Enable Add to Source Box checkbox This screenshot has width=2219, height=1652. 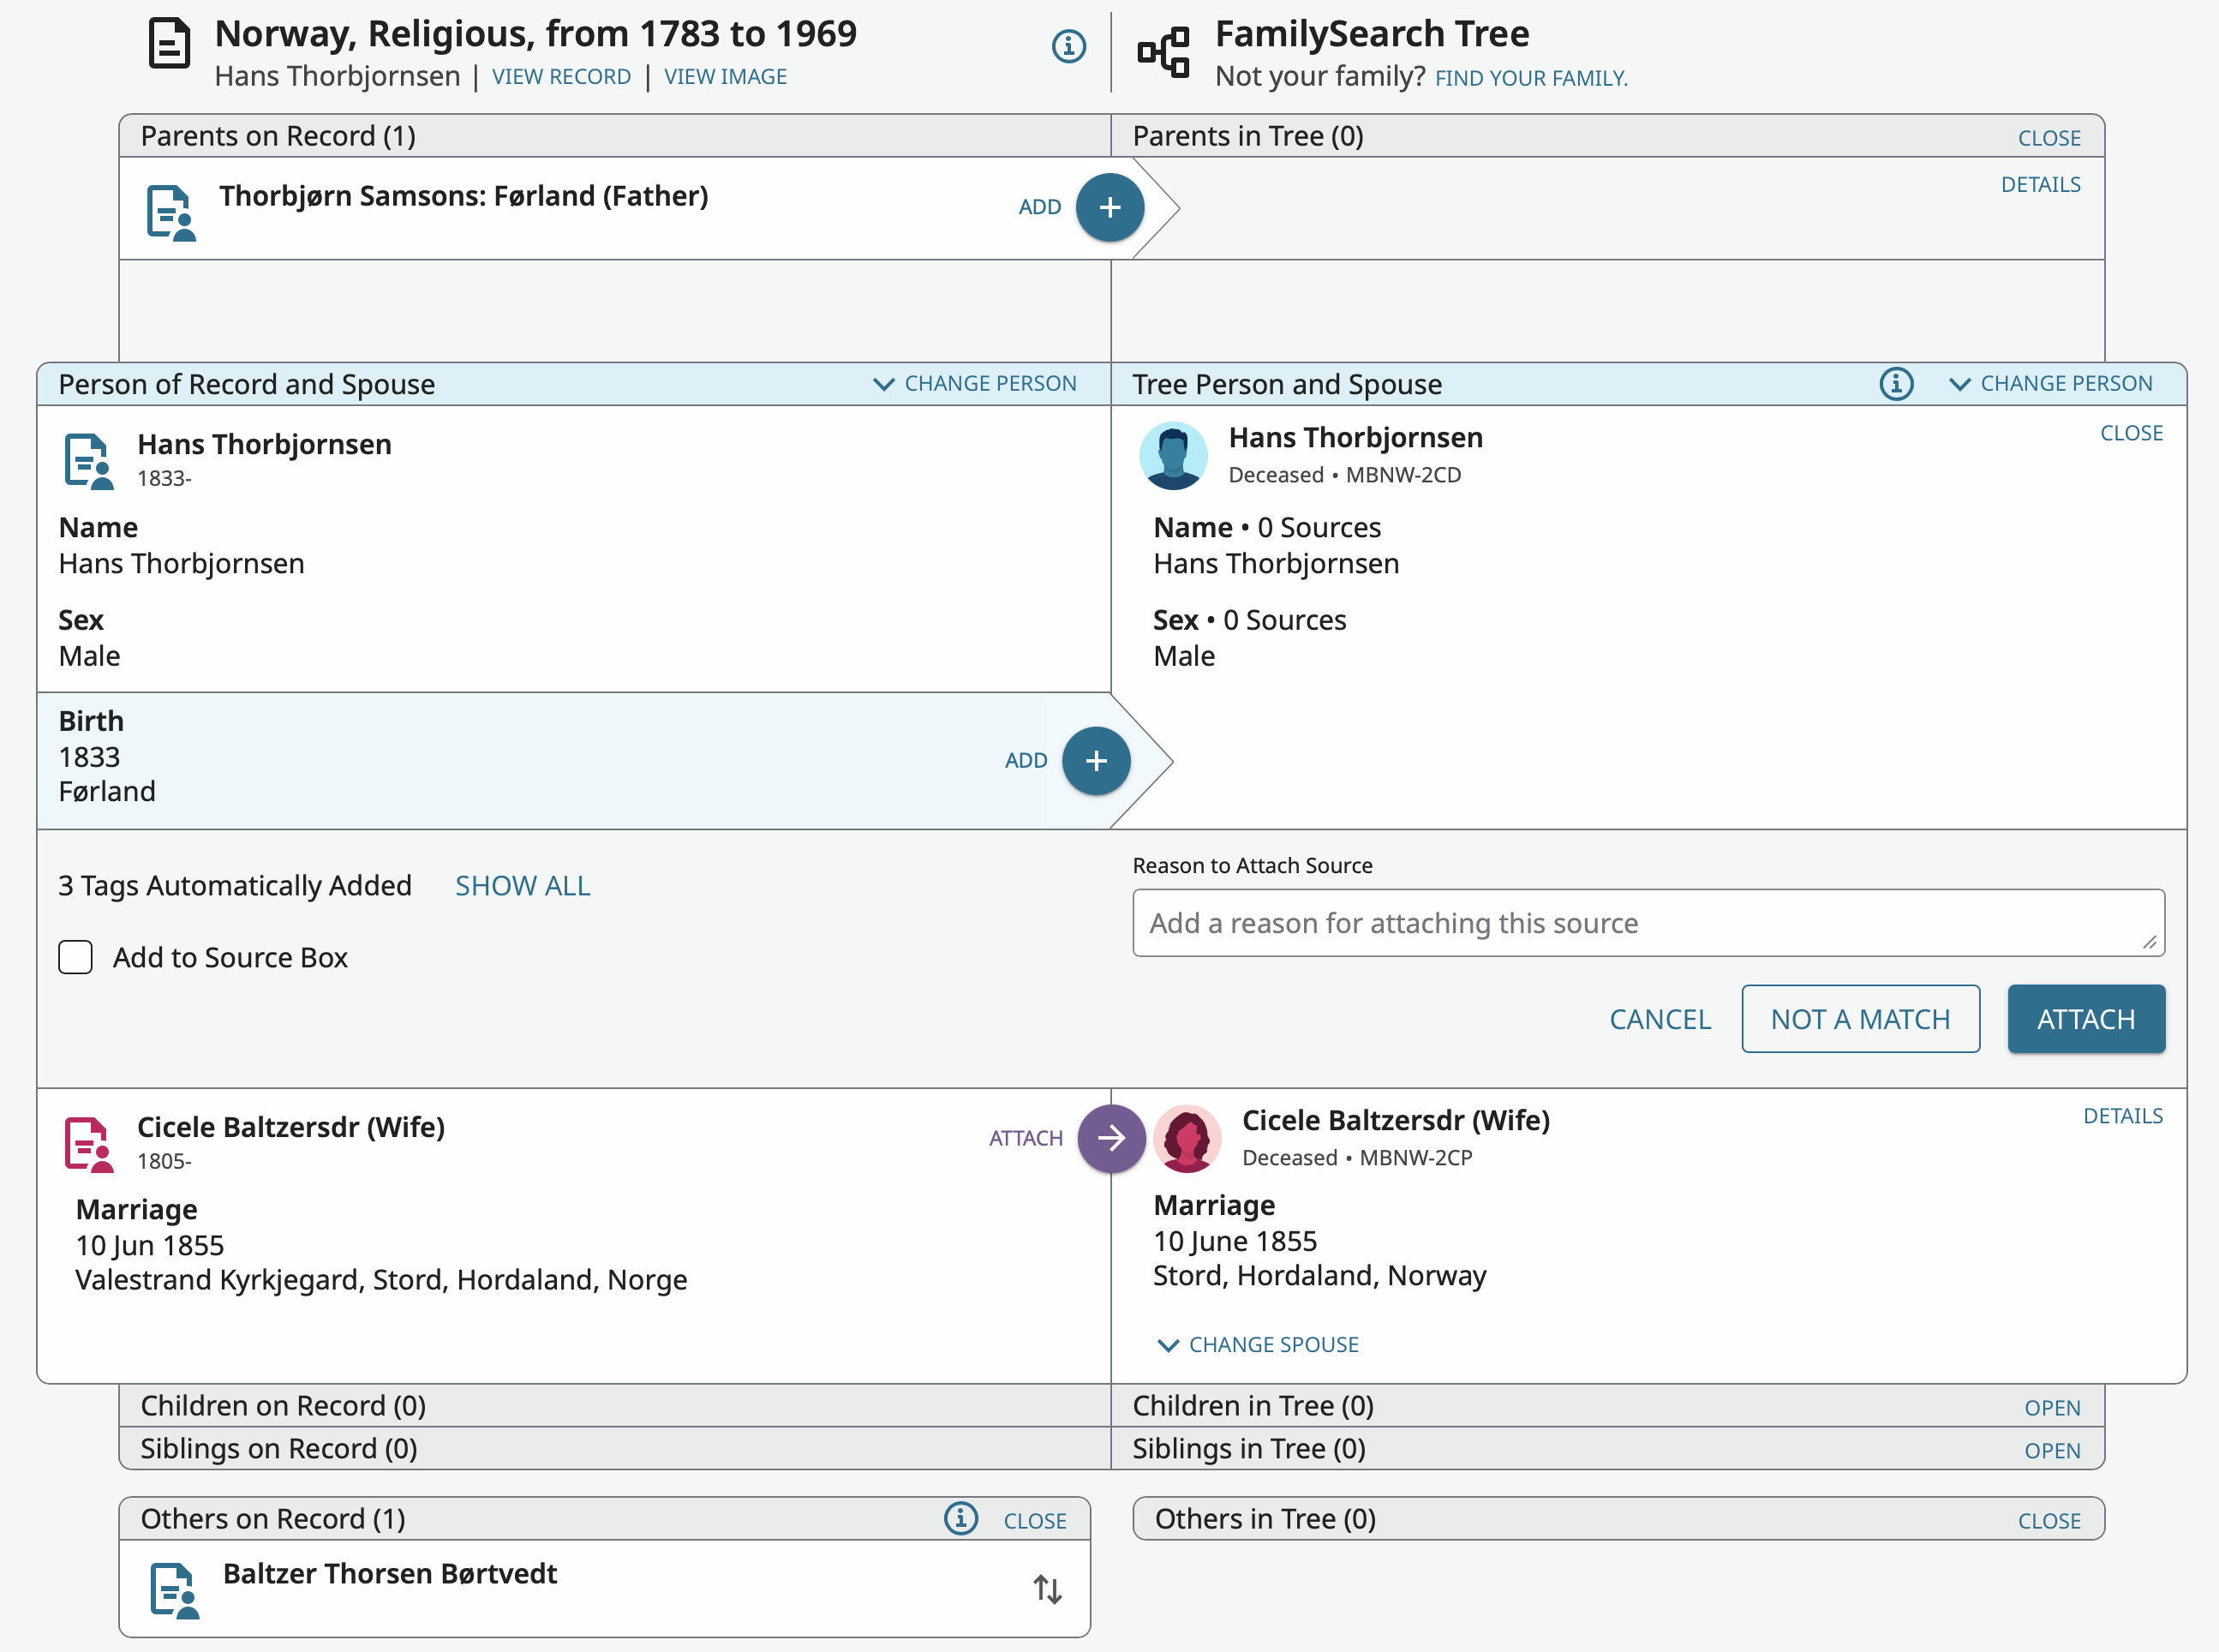click(x=76, y=957)
